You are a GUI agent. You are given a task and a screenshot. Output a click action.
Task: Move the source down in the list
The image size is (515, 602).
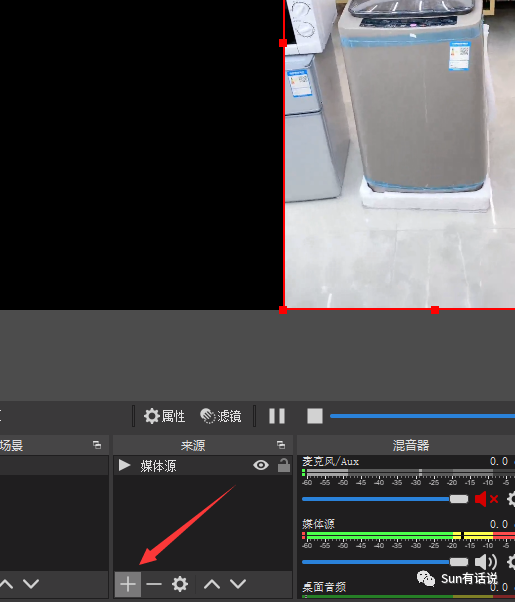pos(238,584)
